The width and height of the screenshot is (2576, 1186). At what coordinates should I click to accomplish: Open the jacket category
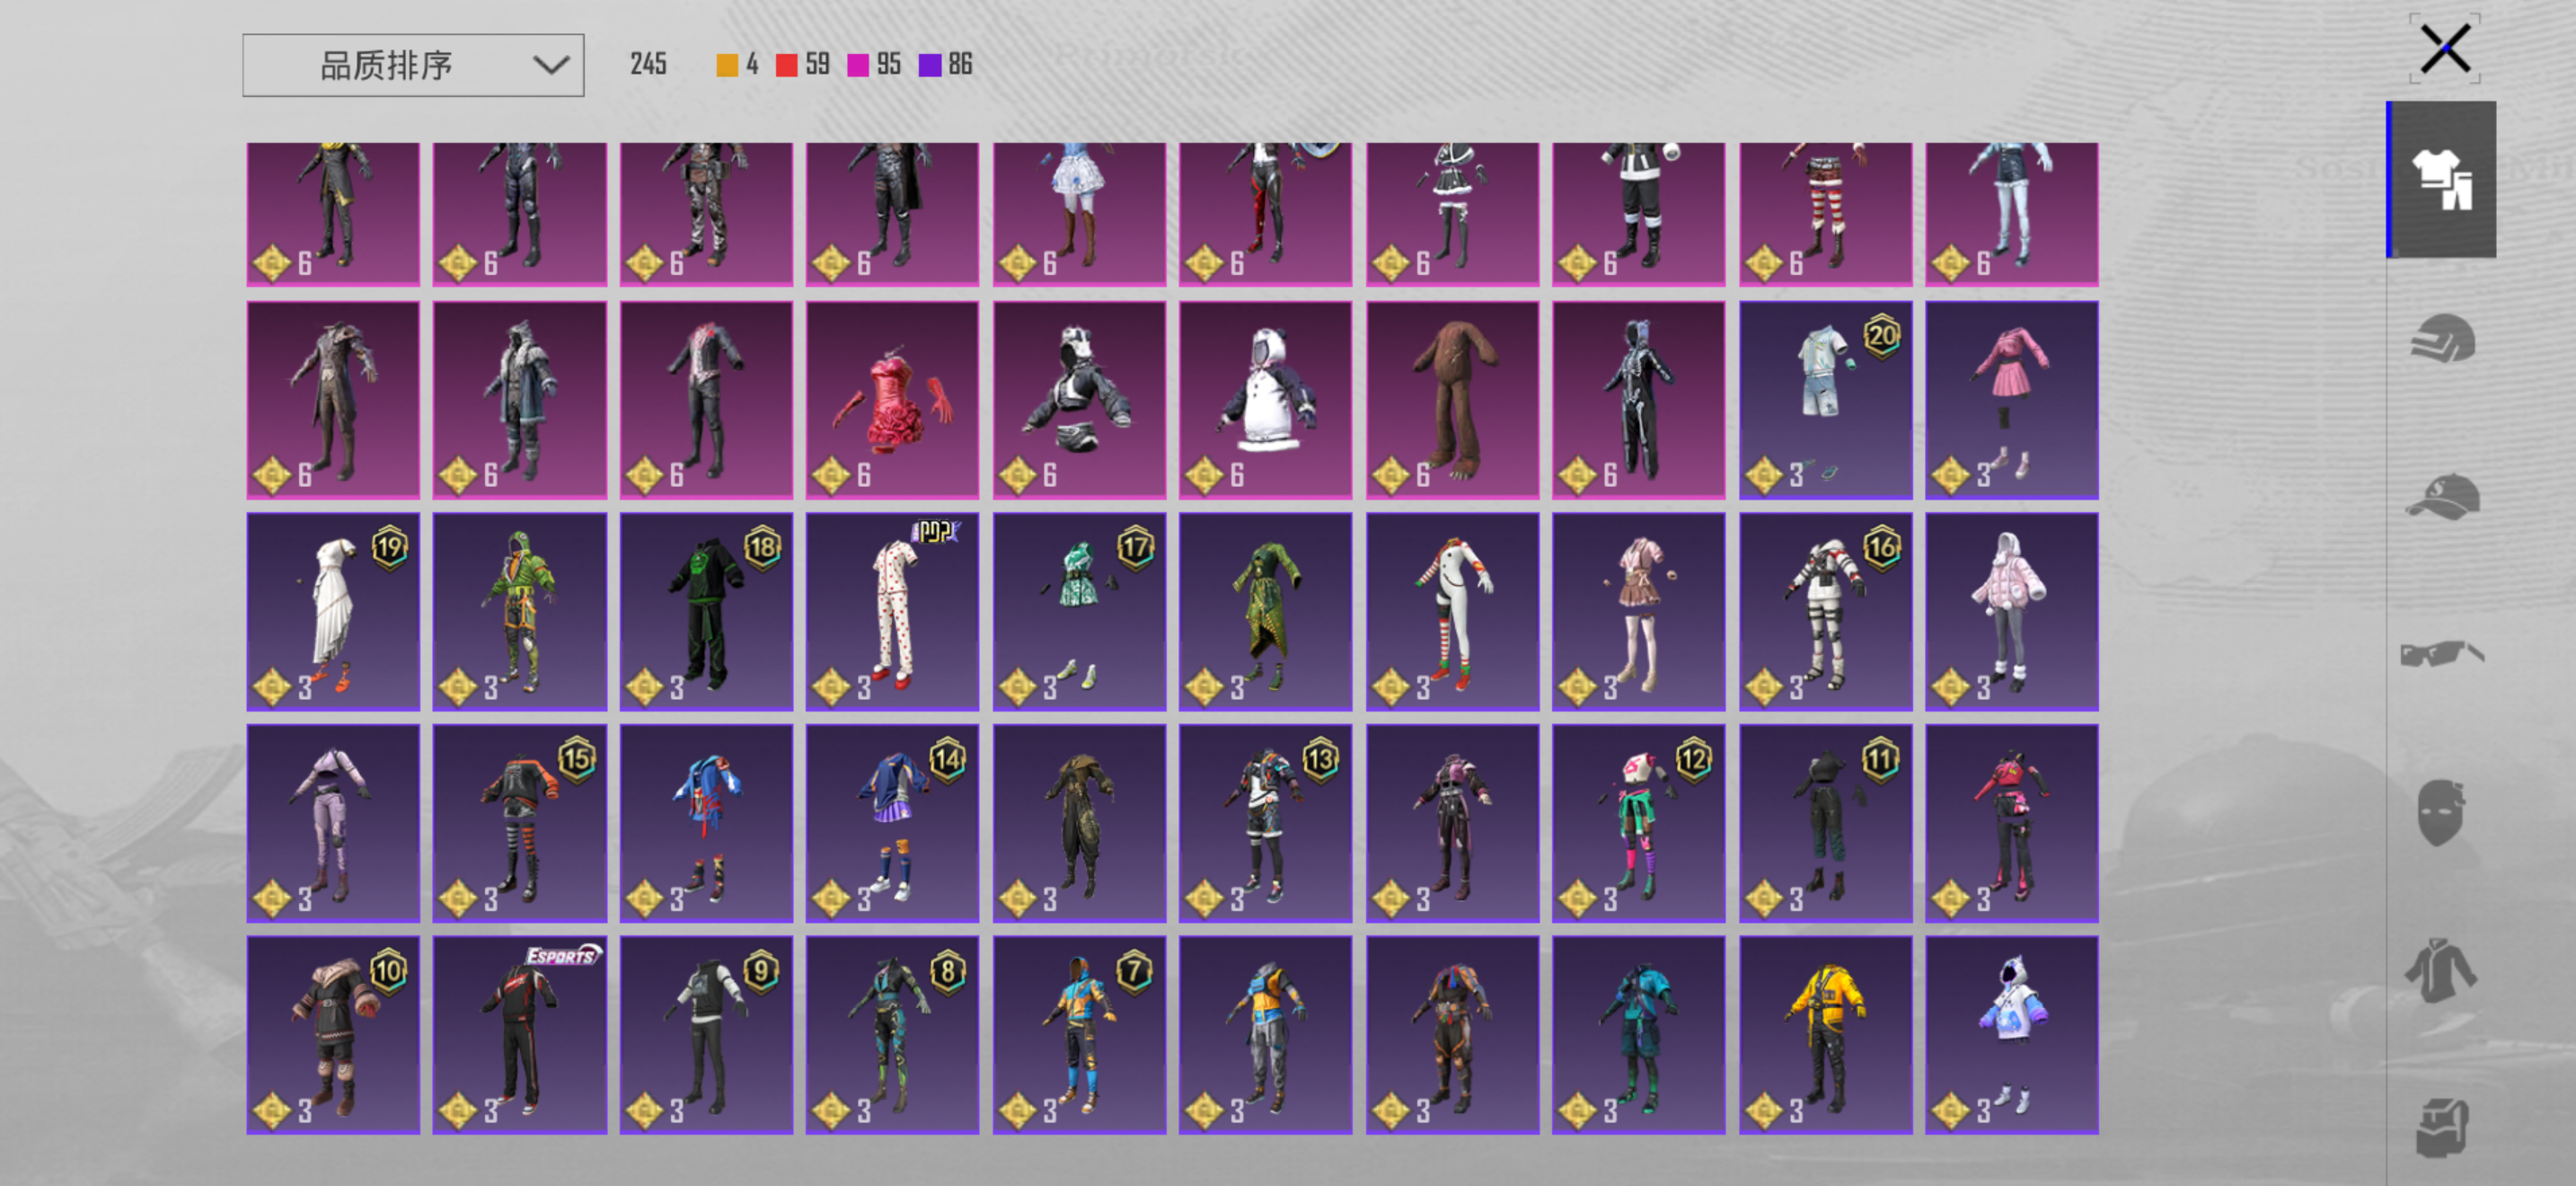(x=2442, y=970)
